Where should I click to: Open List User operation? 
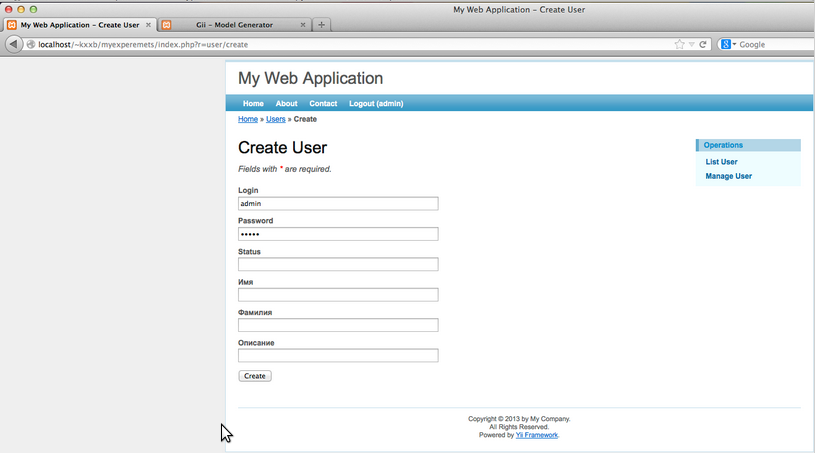[x=721, y=162]
